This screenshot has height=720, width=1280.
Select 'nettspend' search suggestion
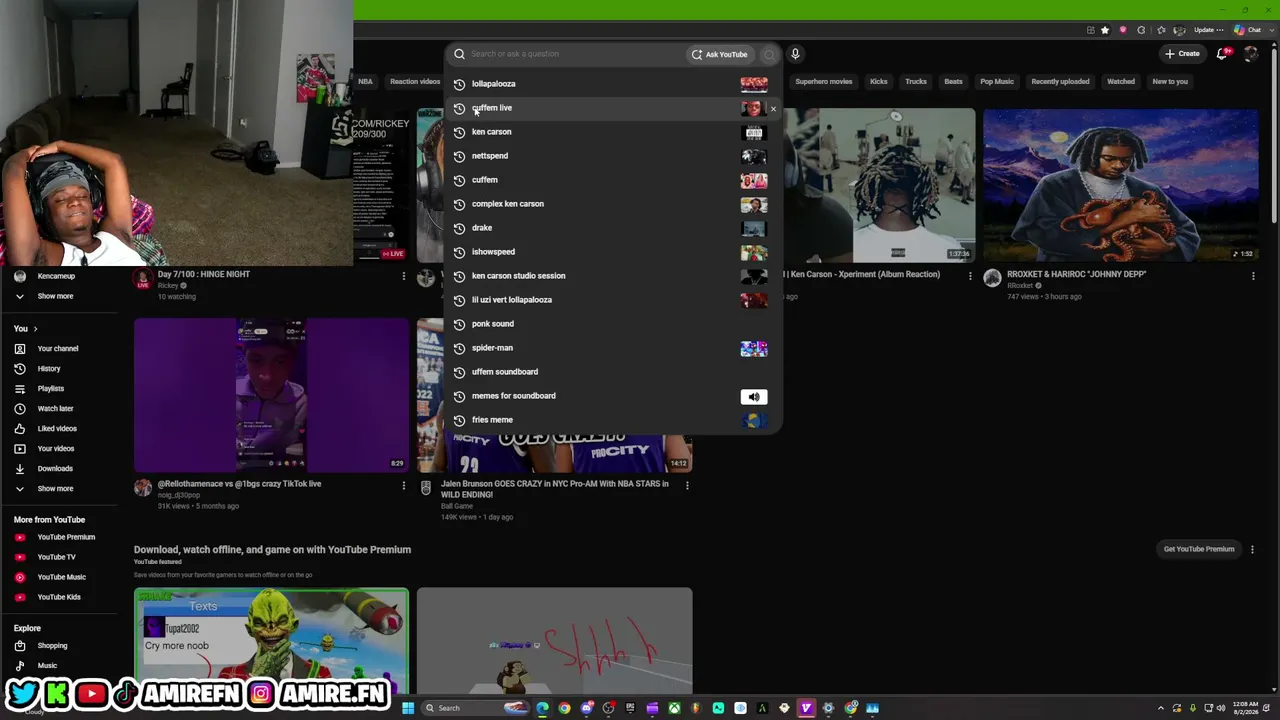[x=612, y=156]
